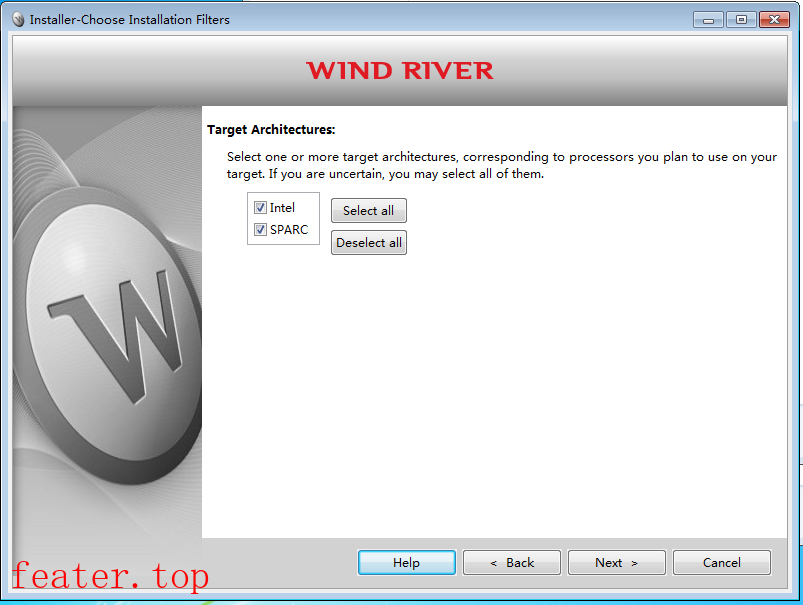Click the WIND RIVER logo banner
The image size is (803, 605).
click(x=399, y=71)
